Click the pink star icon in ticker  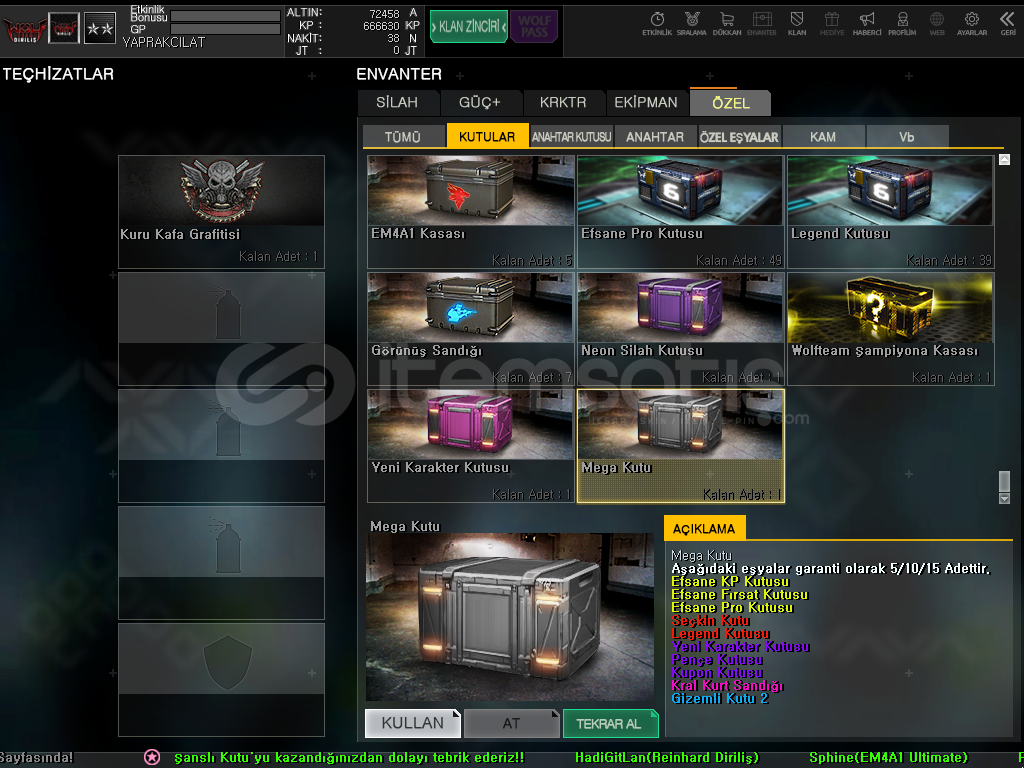pos(152,757)
